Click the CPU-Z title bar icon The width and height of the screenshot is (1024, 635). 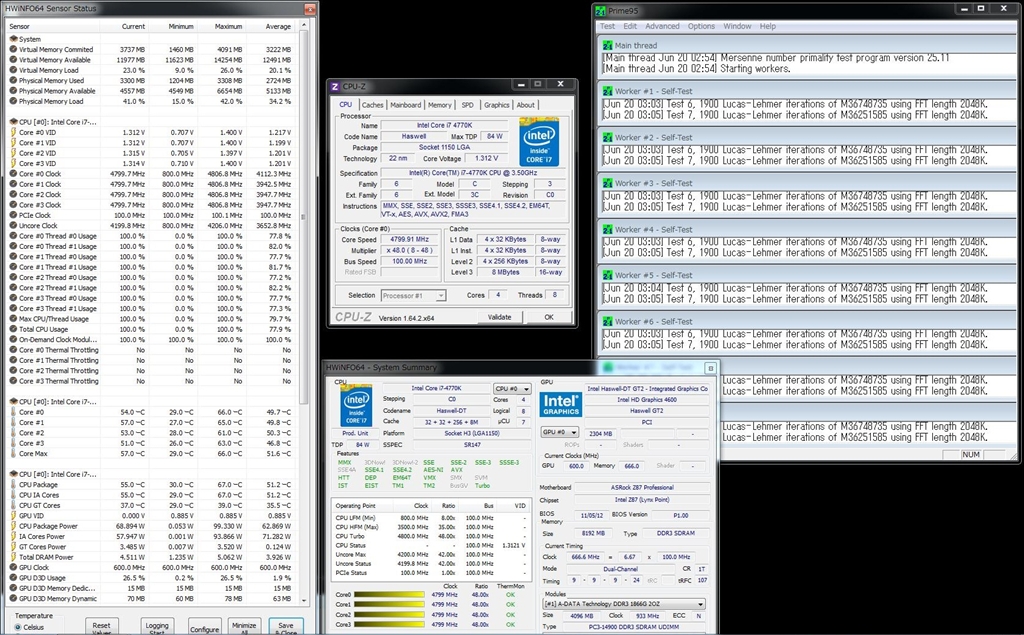click(x=335, y=87)
